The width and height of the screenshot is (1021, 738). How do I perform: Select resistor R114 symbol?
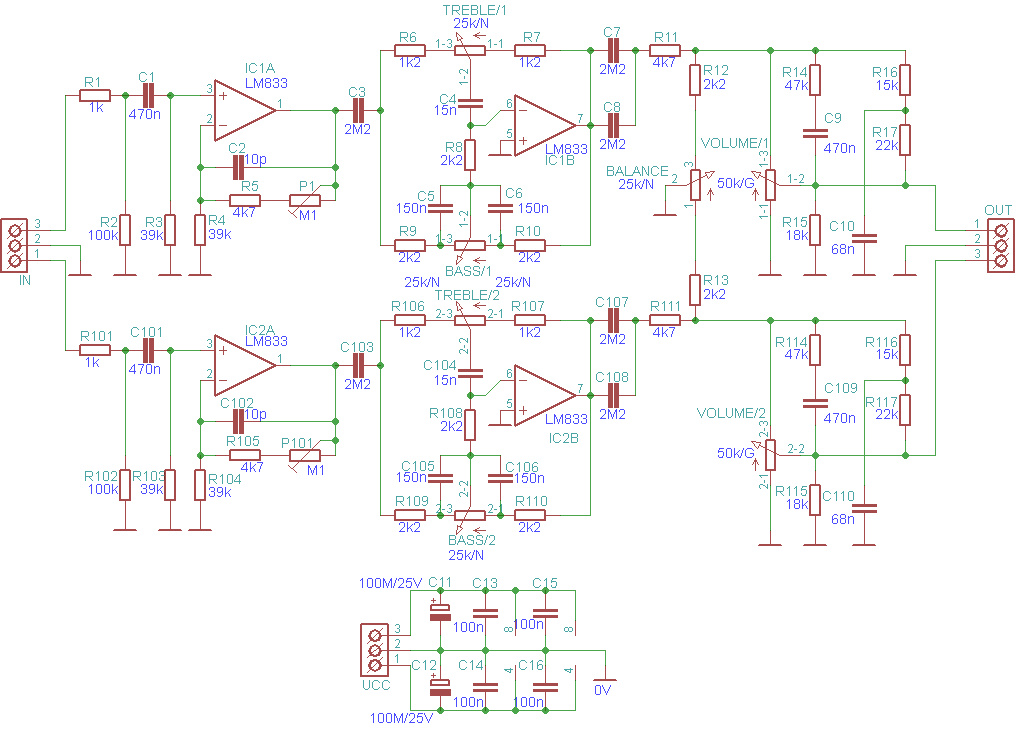(815, 350)
